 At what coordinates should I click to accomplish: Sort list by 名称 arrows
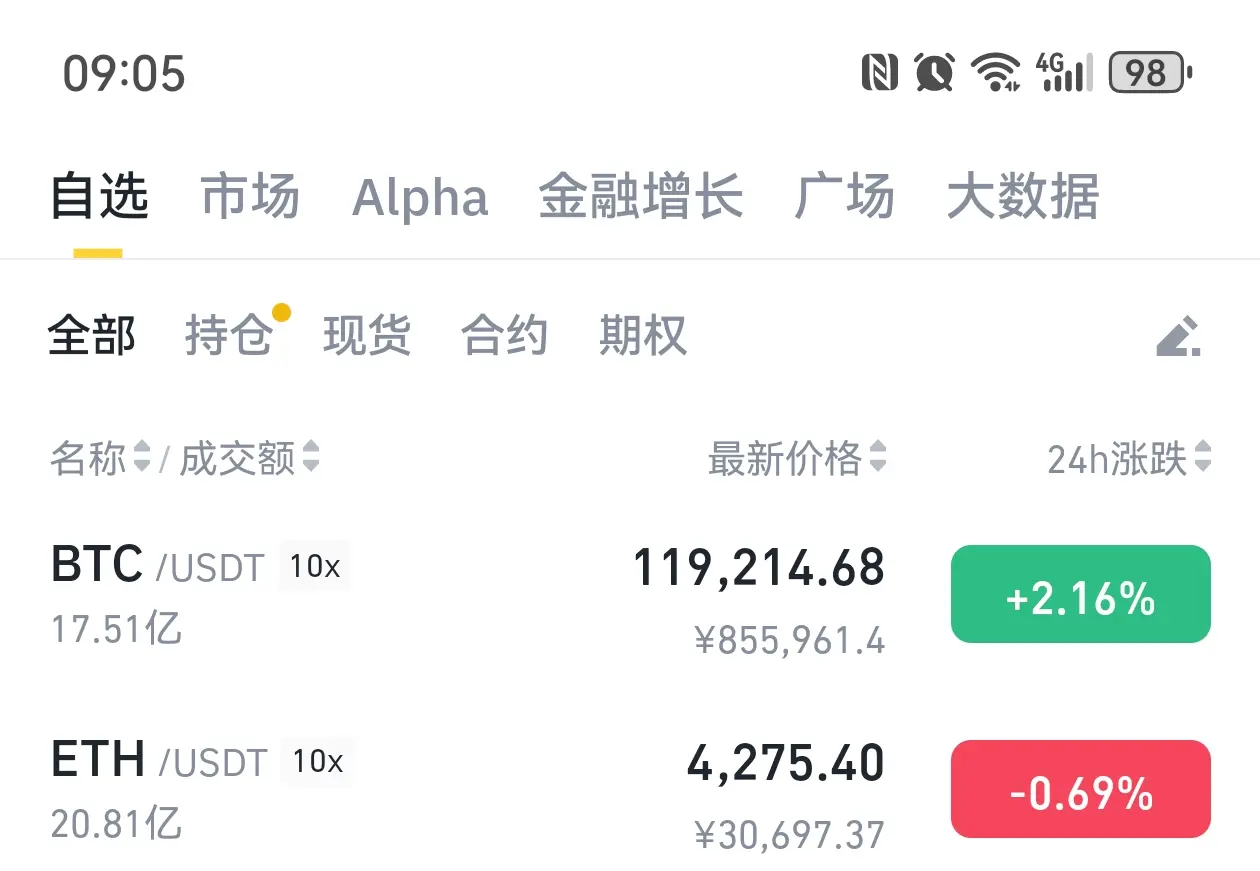tap(142, 459)
